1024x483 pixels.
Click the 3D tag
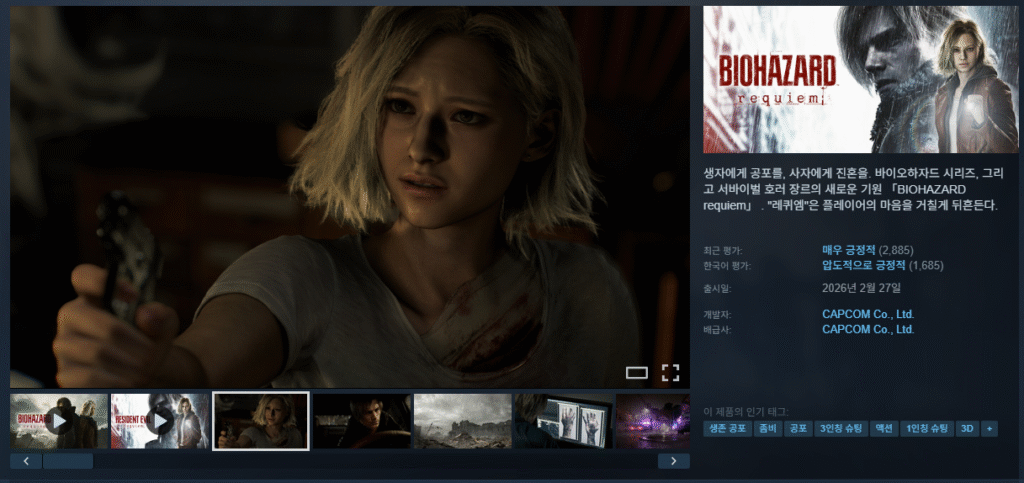(967, 429)
